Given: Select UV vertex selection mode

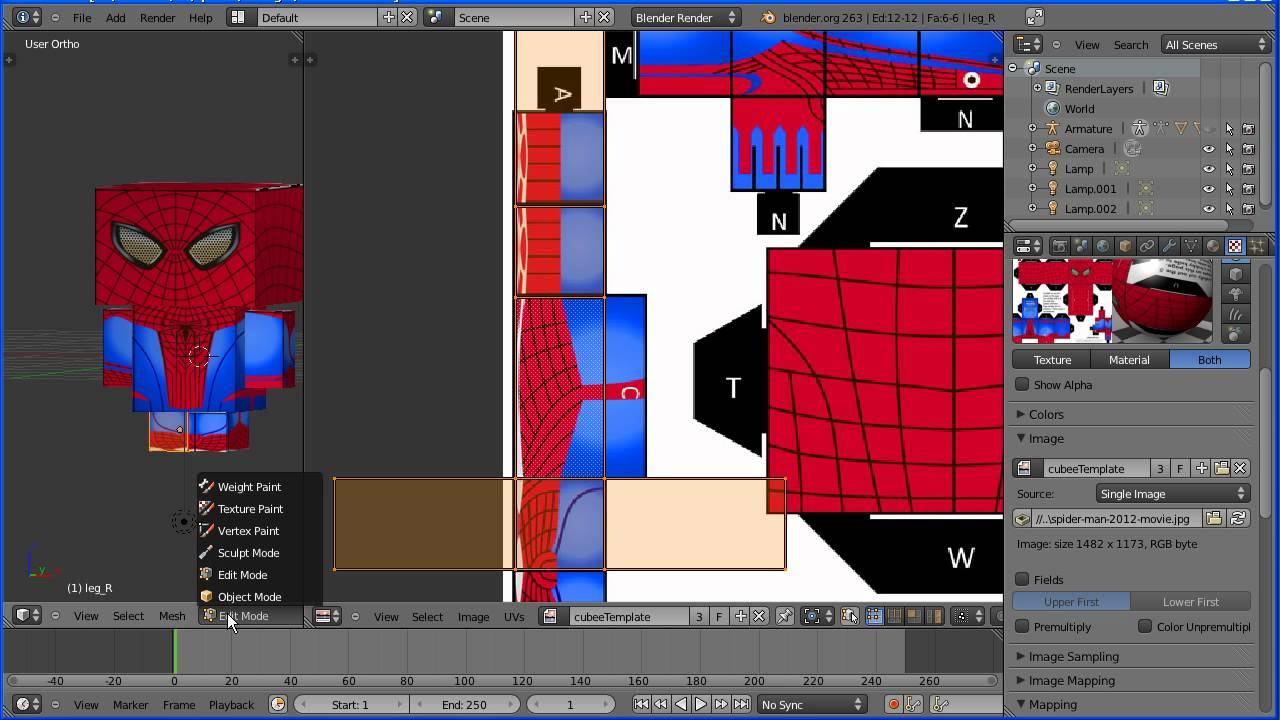Looking at the screenshot, I should [875, 617].
